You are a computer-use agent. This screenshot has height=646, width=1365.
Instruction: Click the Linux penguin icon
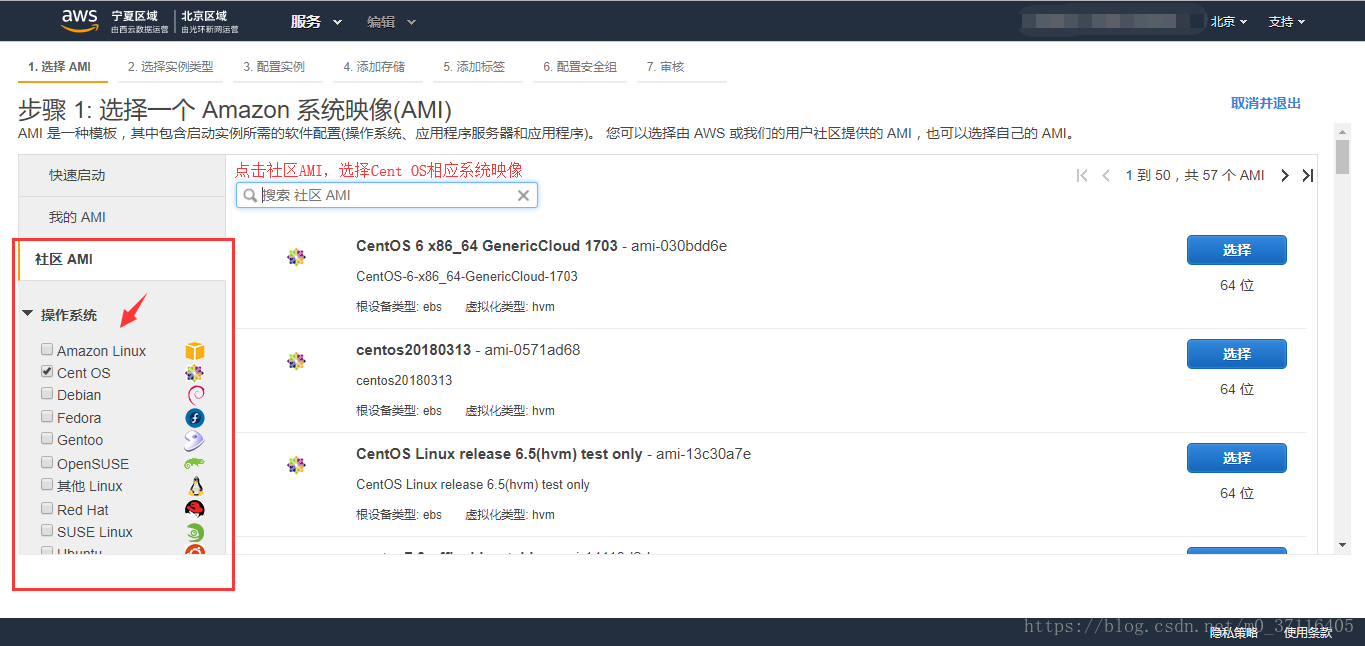(x=195, y=487)
